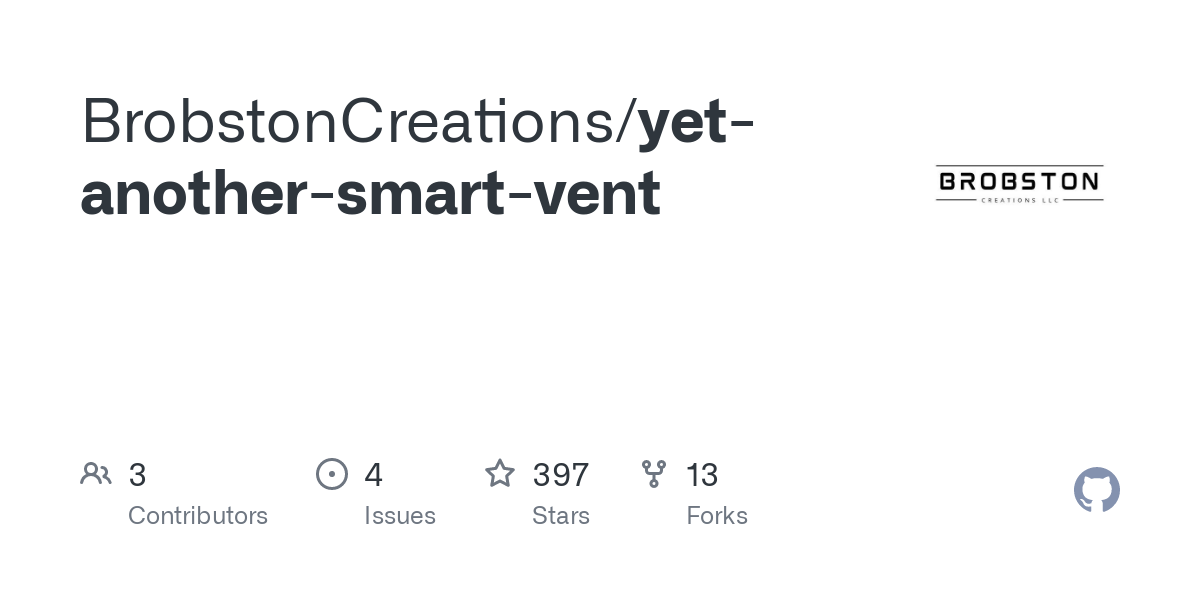Click the fork count 13
Viewport: 1200px width, 600px height.
point(702,475)
